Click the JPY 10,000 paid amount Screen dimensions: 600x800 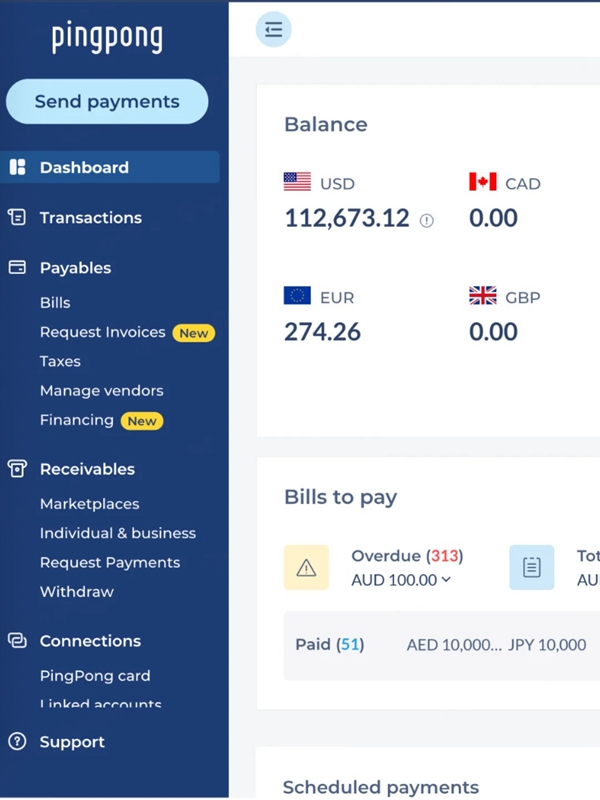(x=547, y=645)
